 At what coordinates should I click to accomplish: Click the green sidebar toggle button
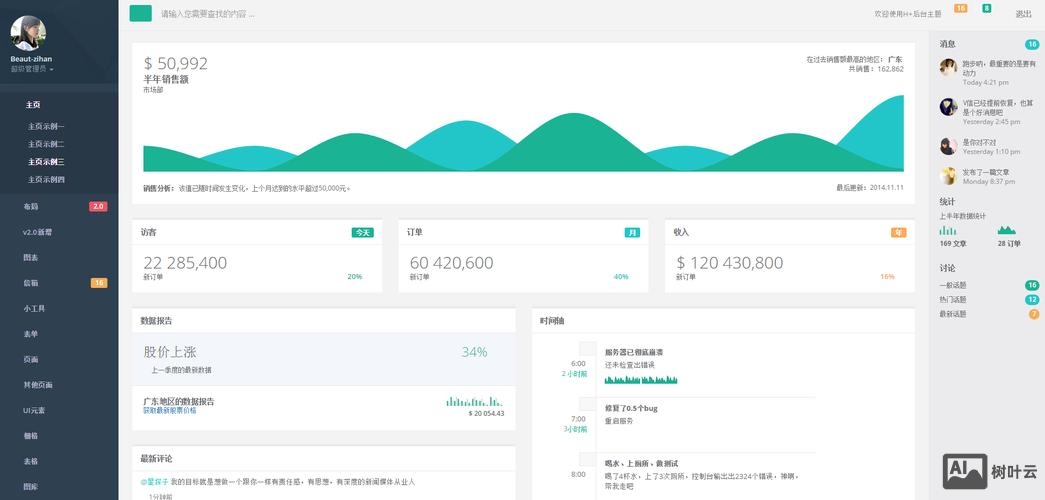coord(140,13)
